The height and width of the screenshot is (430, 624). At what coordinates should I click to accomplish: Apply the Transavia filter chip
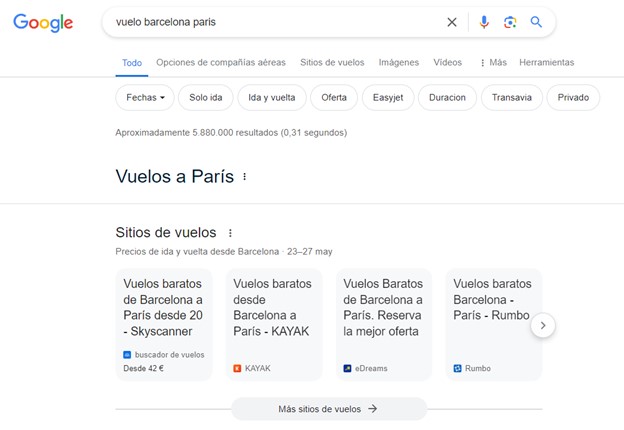point(512,97)
